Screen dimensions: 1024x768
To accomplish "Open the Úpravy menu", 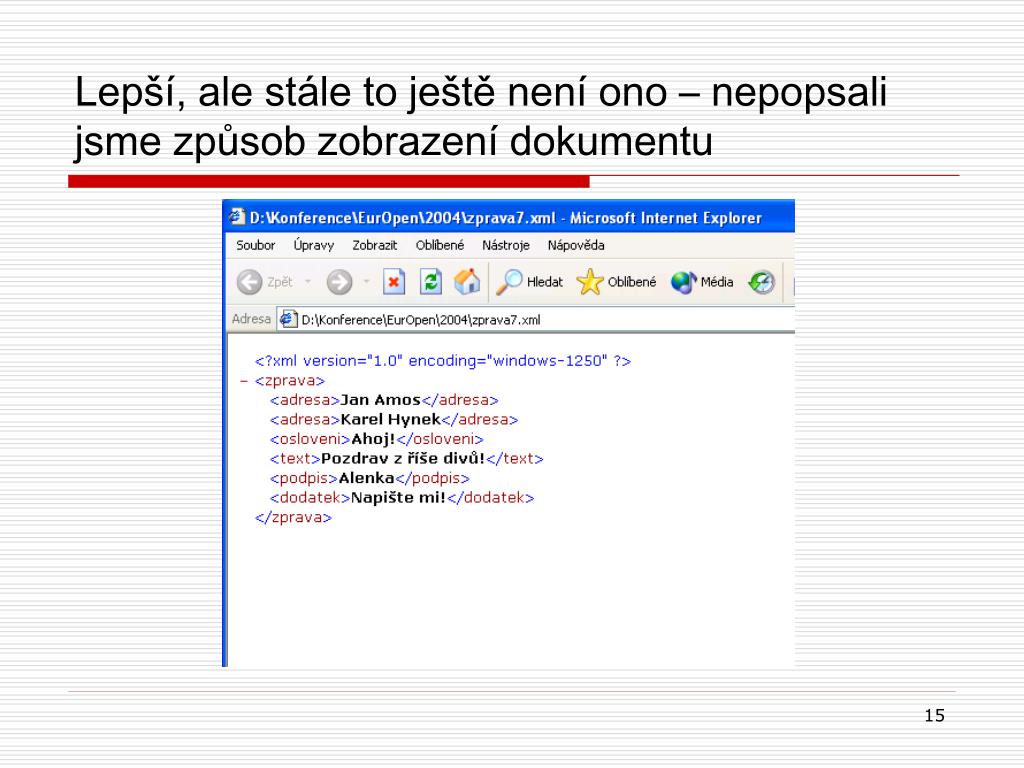I will [313, 246].
